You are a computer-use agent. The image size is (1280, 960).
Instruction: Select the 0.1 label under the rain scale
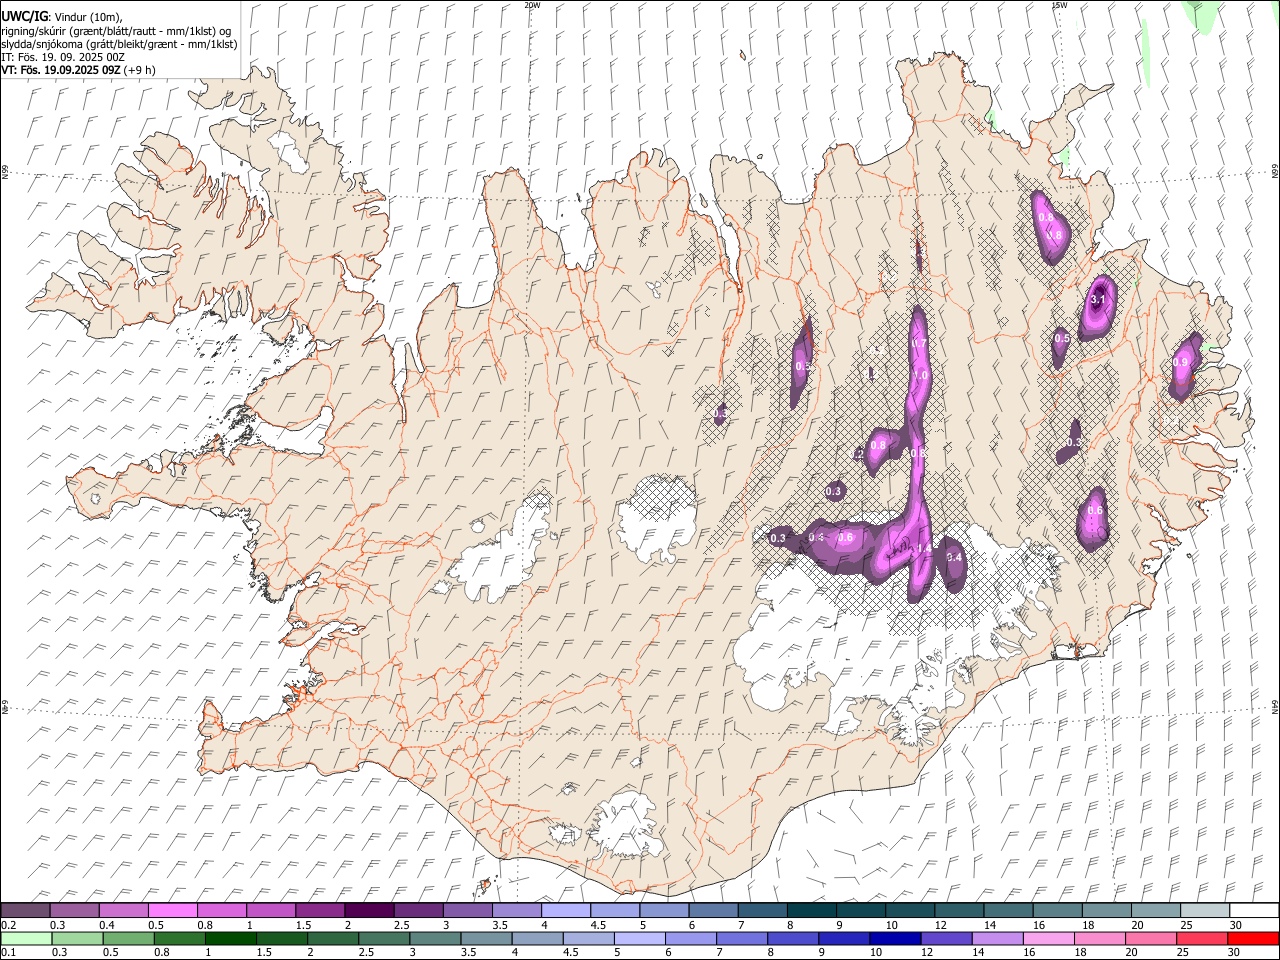click(8, 953)
